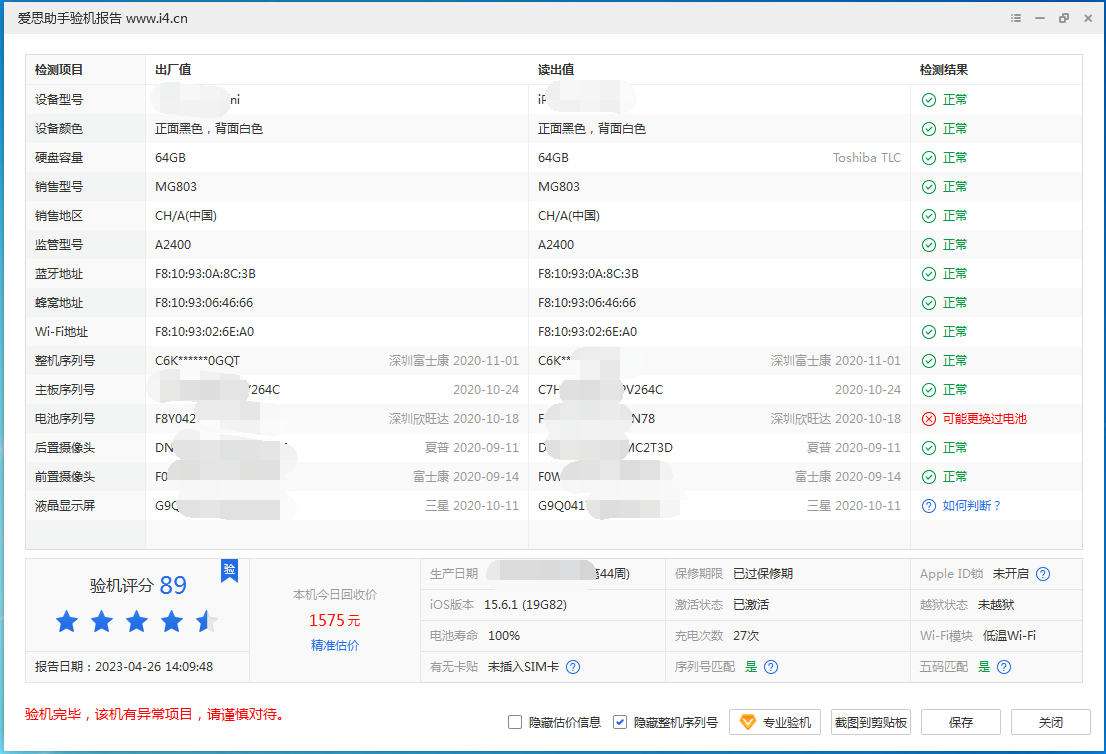Click the iOS version 15.6.1 (19G82)

click(525, 604)
